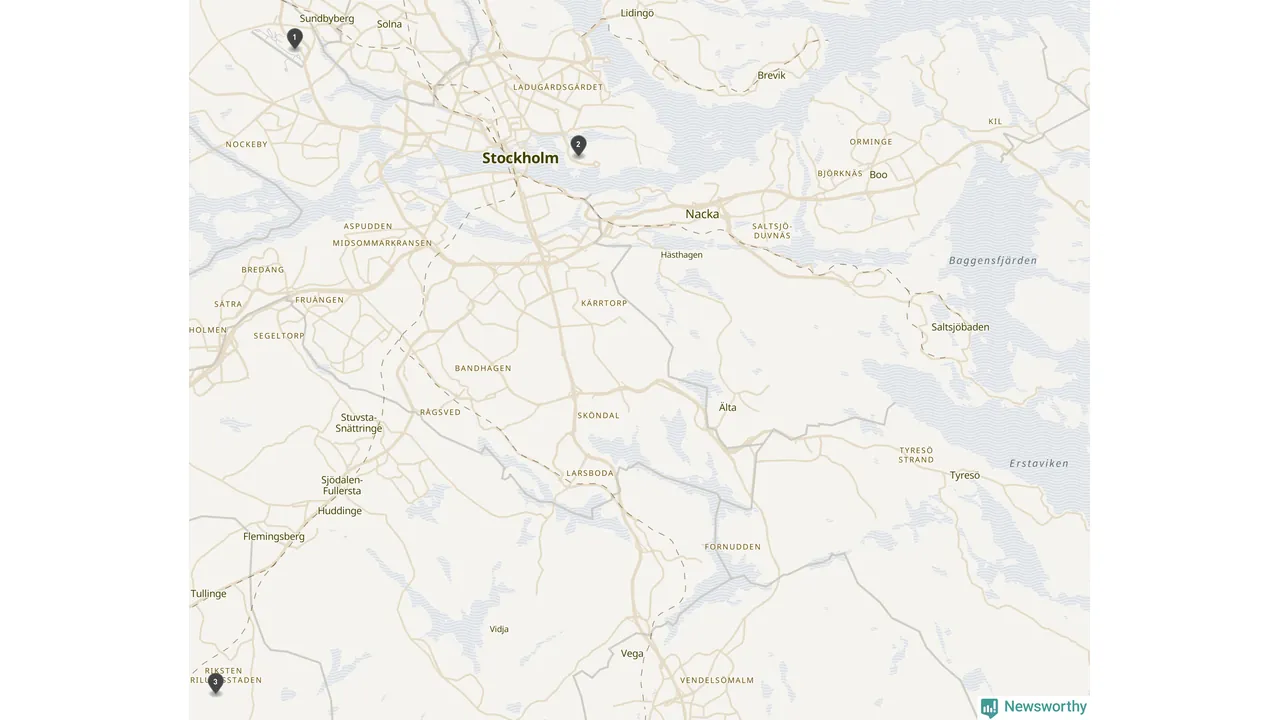
Task: Click the Brevik label on Lidingö
Action: (x=772, y=75)
